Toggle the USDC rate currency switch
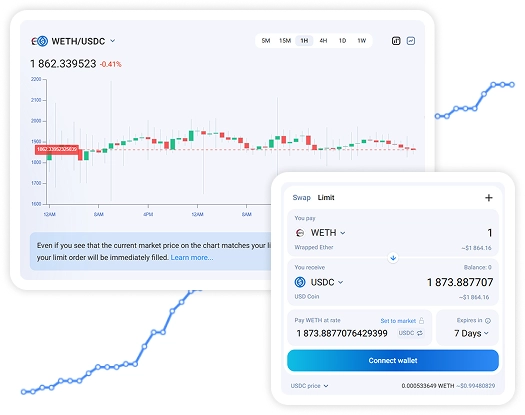 [x=410, y=333]
